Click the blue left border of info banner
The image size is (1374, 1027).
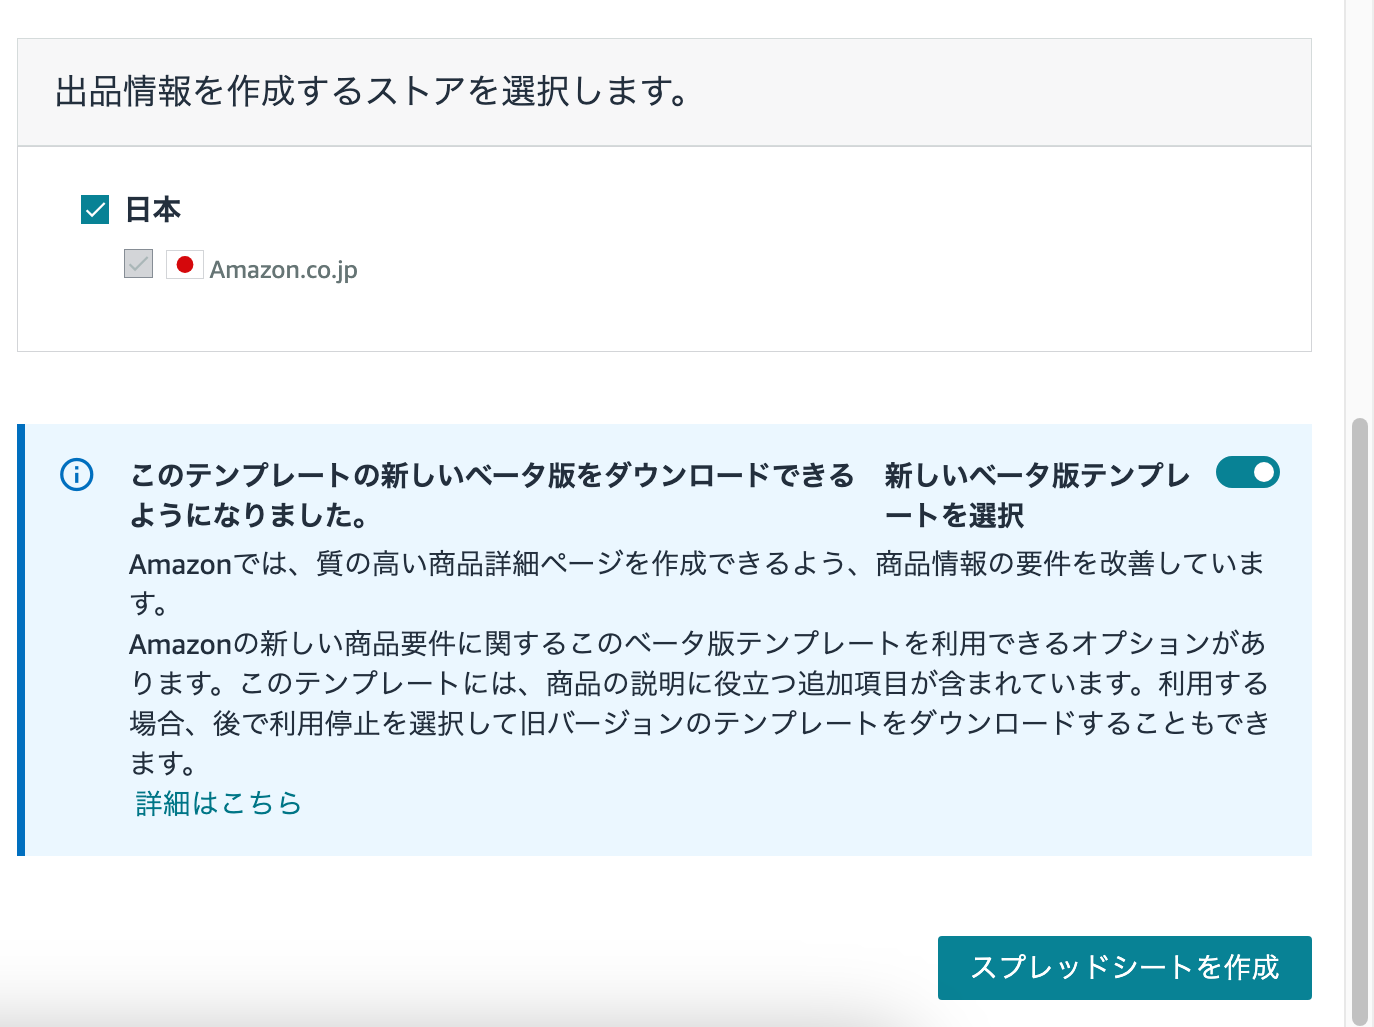click(21, 640)
